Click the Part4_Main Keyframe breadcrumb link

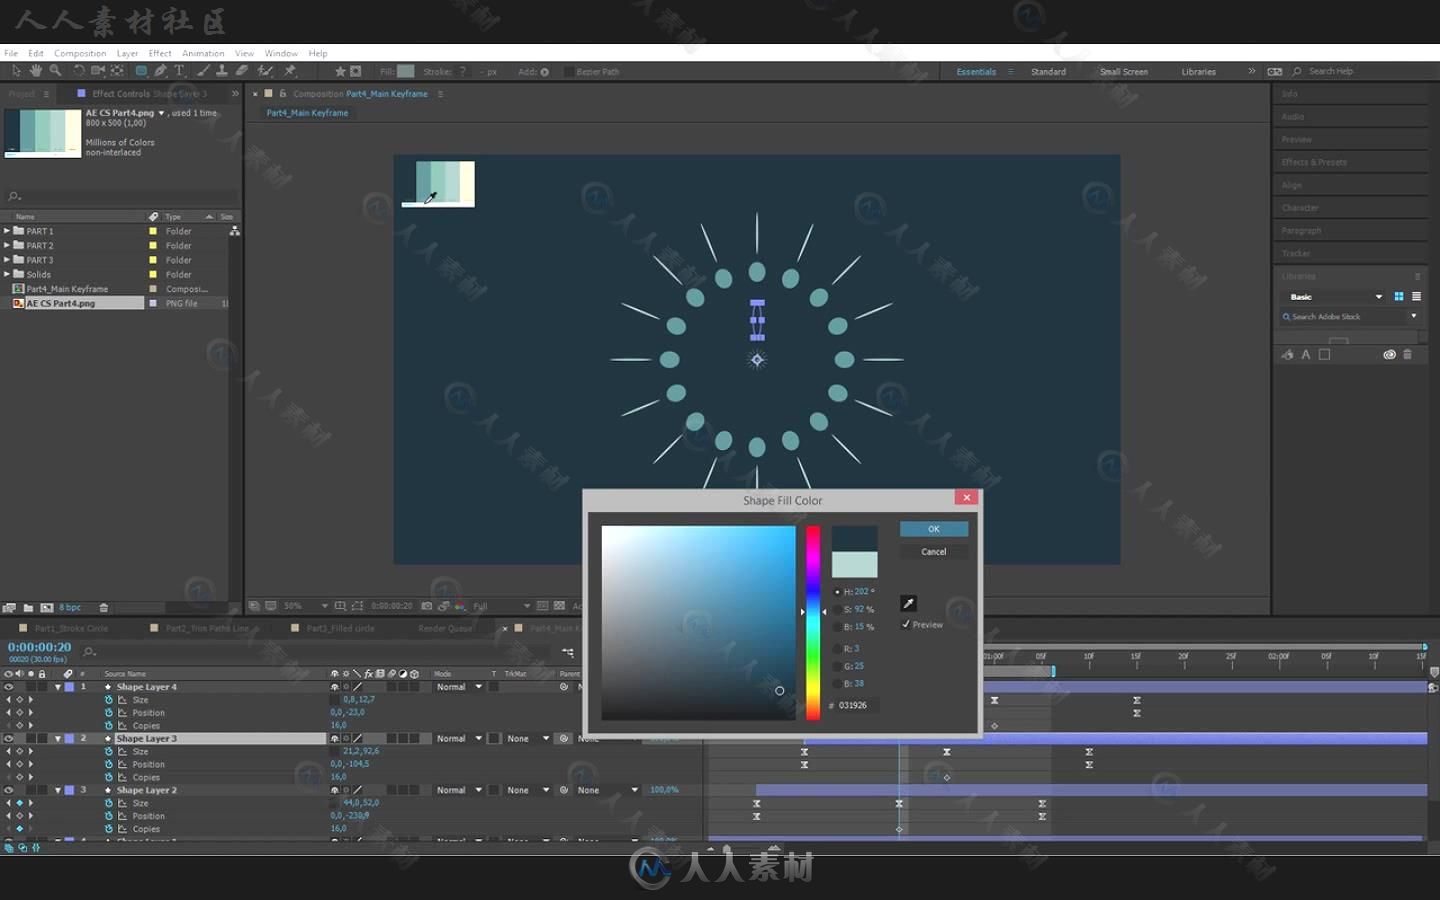coord(307,113)
